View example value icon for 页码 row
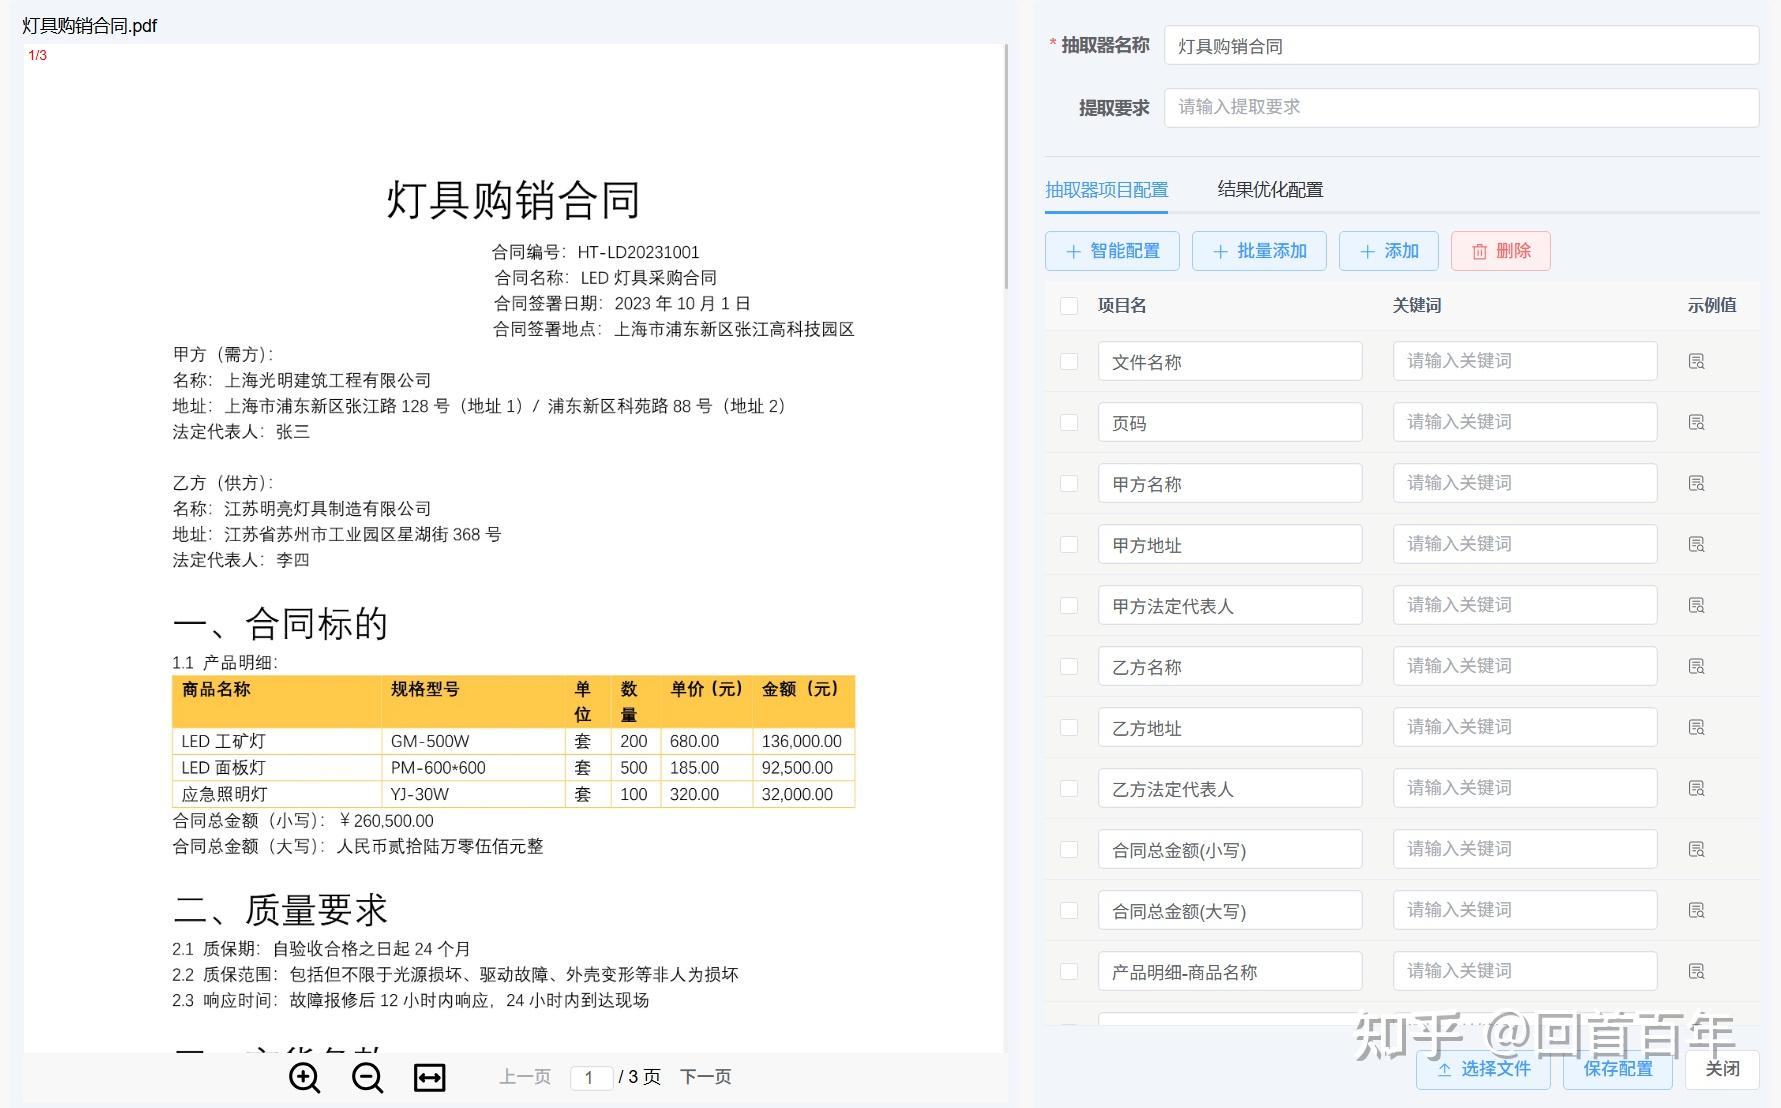 point(1696,422)
